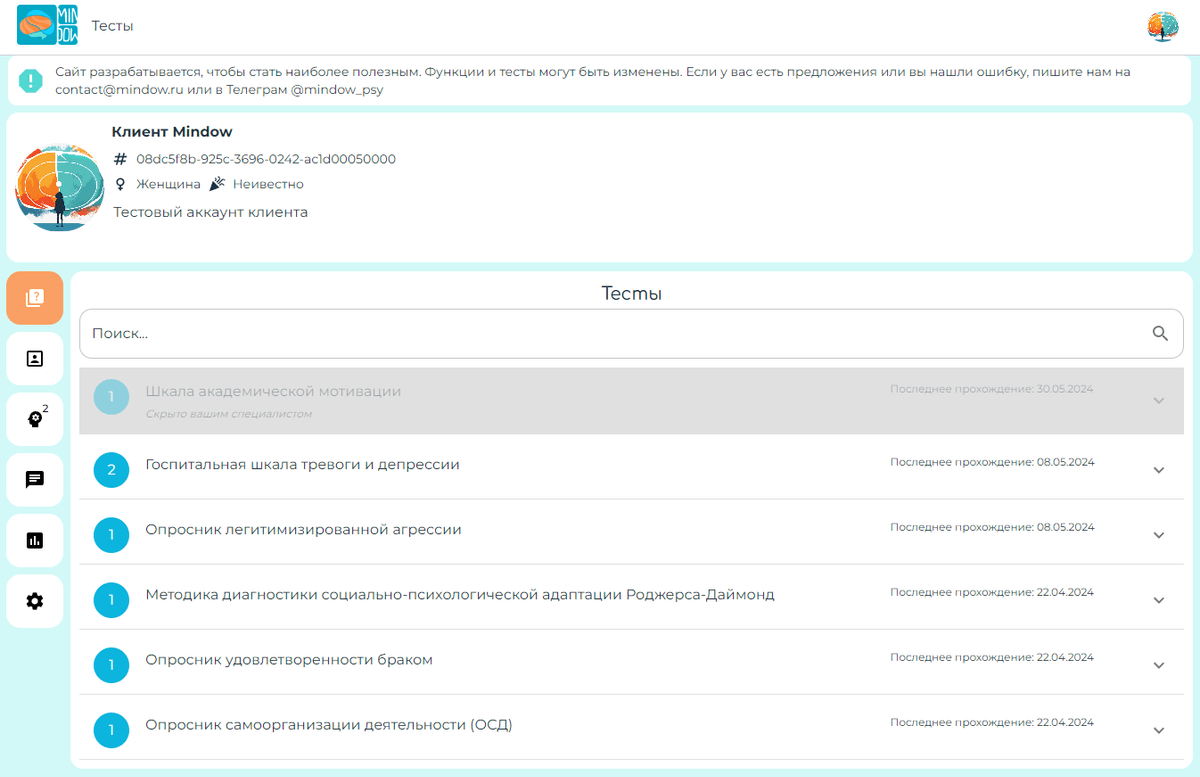Click the count badge for Госпитальная шкала тревоги и депрессии
Screen dimensions: 1200x777
(x=111, y=470)
